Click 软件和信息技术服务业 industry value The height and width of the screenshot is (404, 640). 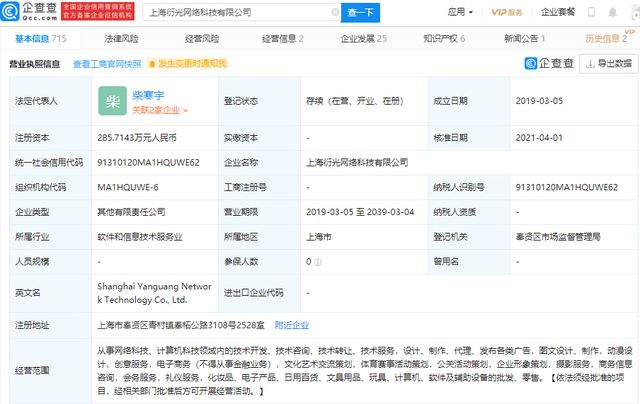tap(140, 237)
